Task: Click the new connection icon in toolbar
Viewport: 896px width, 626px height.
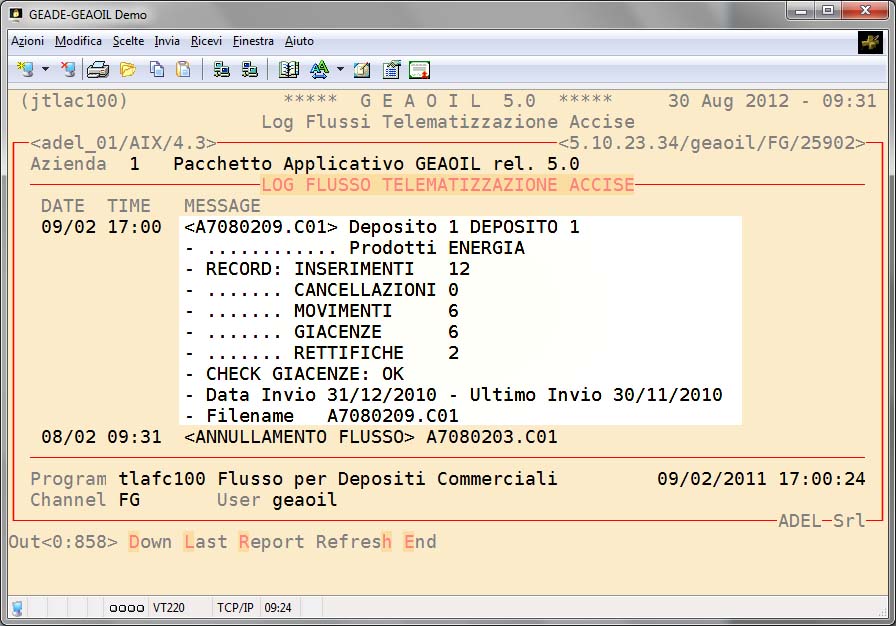Action: [x=25, y=69]
